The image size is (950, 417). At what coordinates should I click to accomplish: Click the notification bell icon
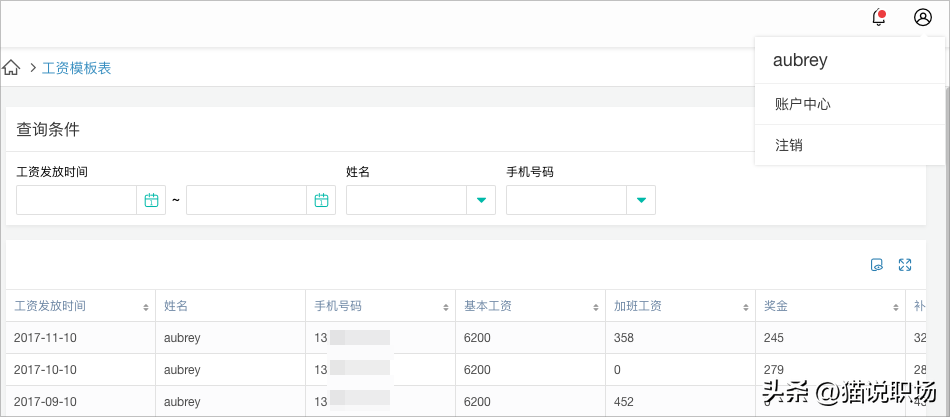tap(879, 17)
